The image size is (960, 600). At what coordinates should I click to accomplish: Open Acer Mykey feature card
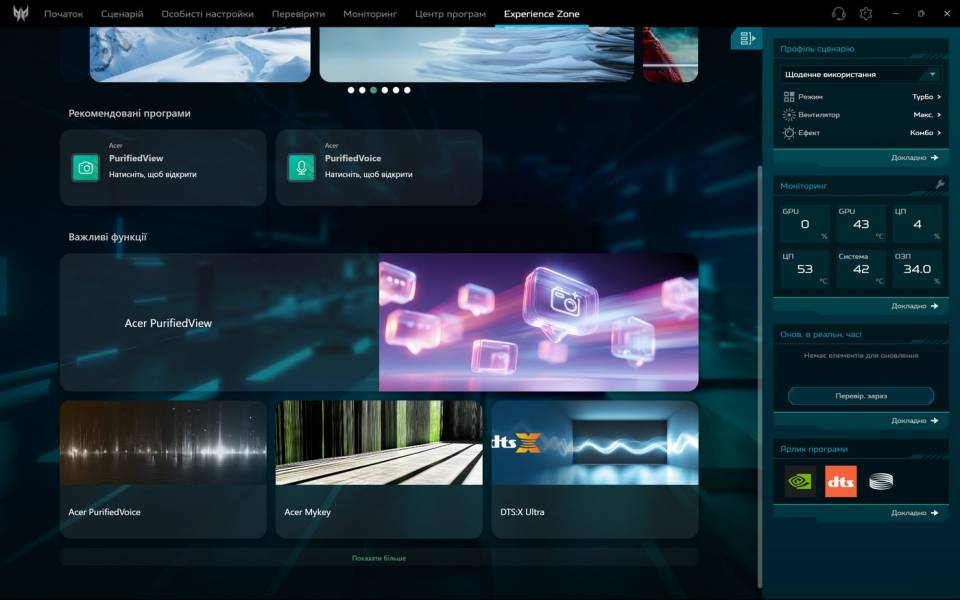[379, 470]
